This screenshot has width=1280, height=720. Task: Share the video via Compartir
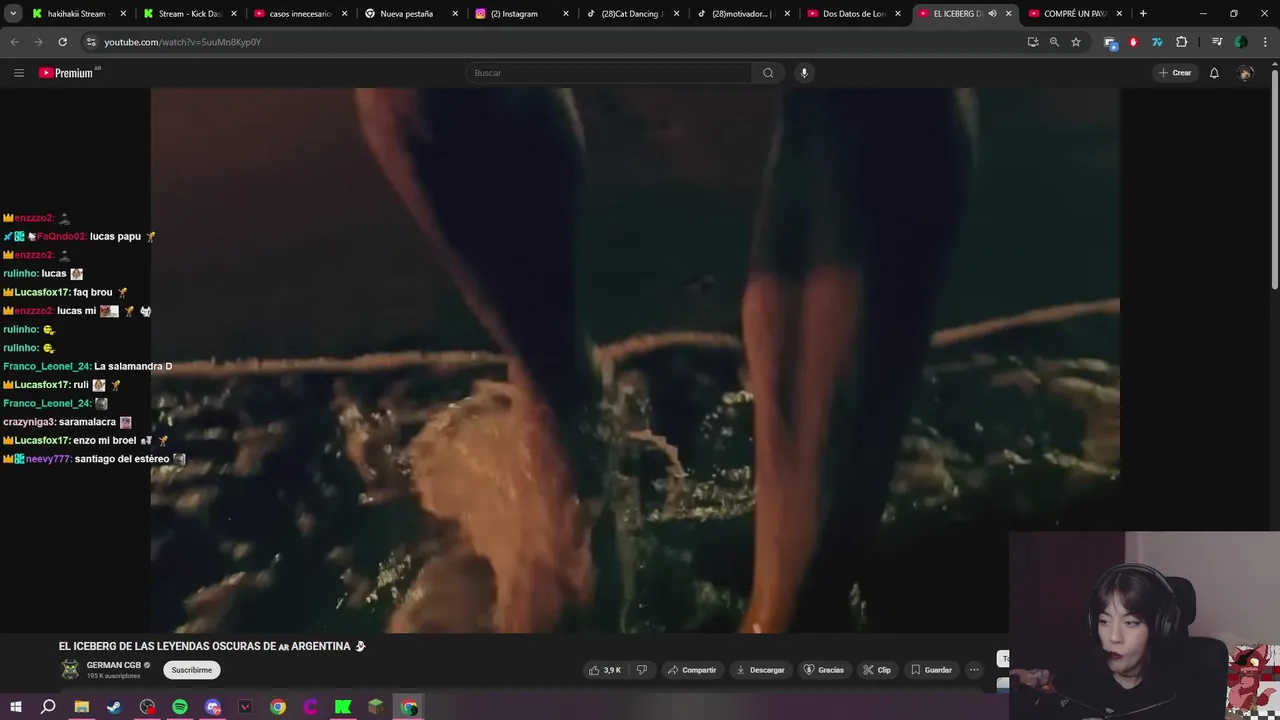(692, 670)
